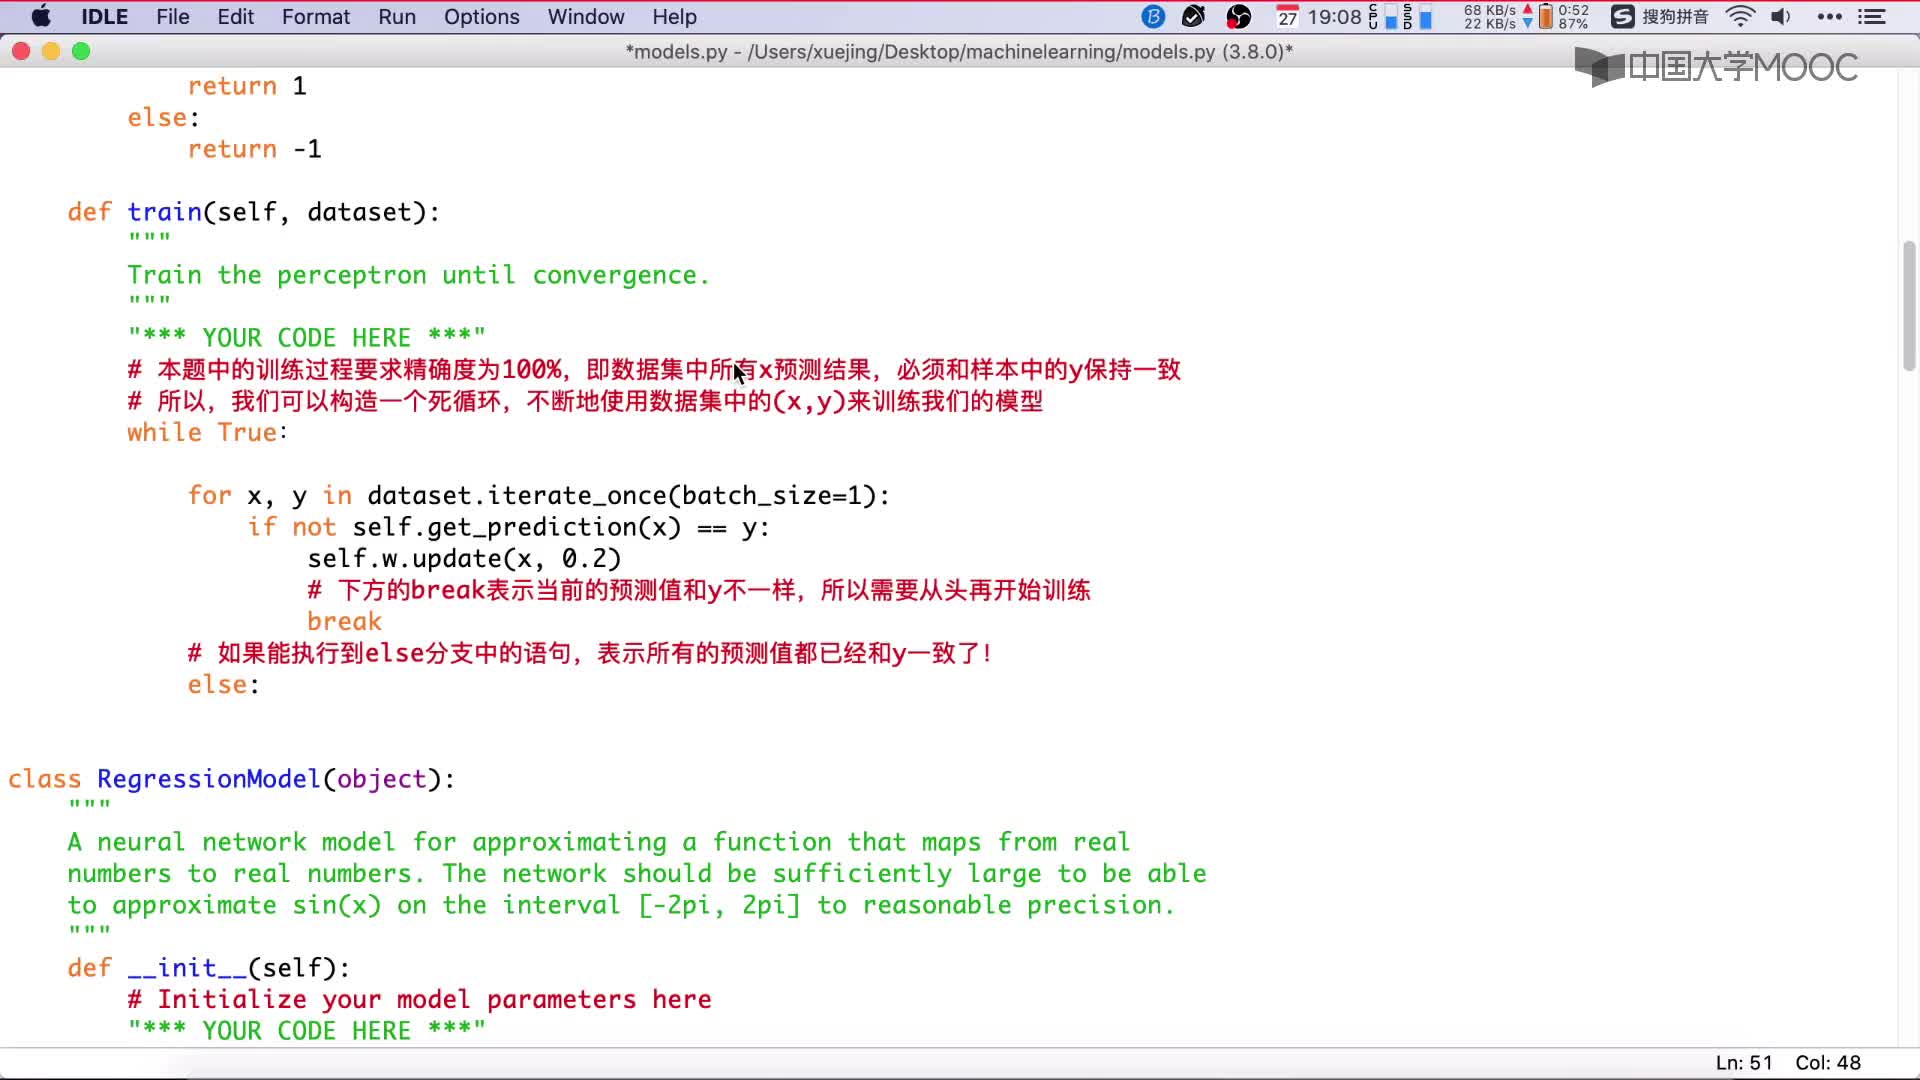Viewport: 1920px width, 1080px height.
Task: Click the 'return 1' line at top
Action: click(x=246, y=86)
